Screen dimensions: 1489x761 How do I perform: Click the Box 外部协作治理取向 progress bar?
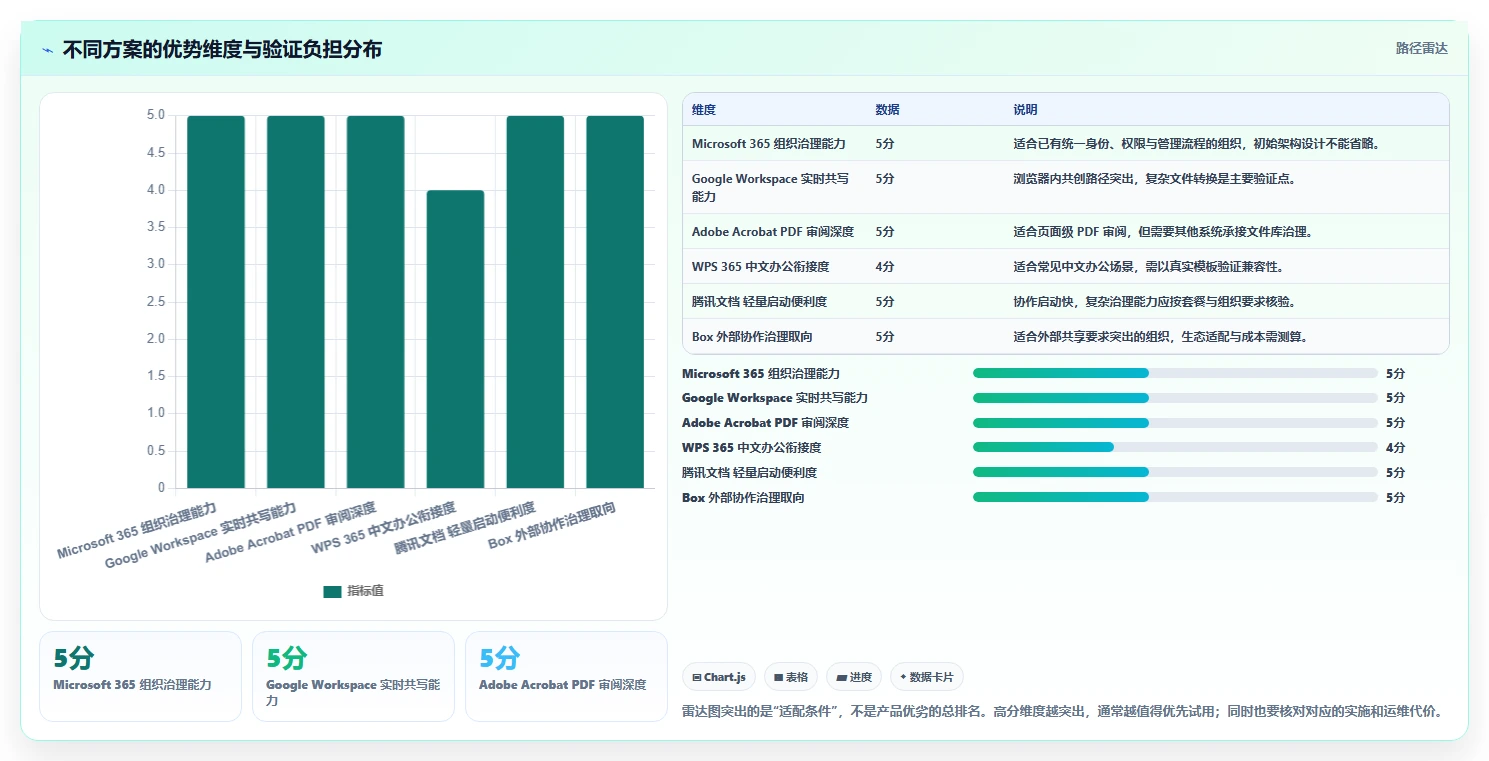[x=1175, y=497]
